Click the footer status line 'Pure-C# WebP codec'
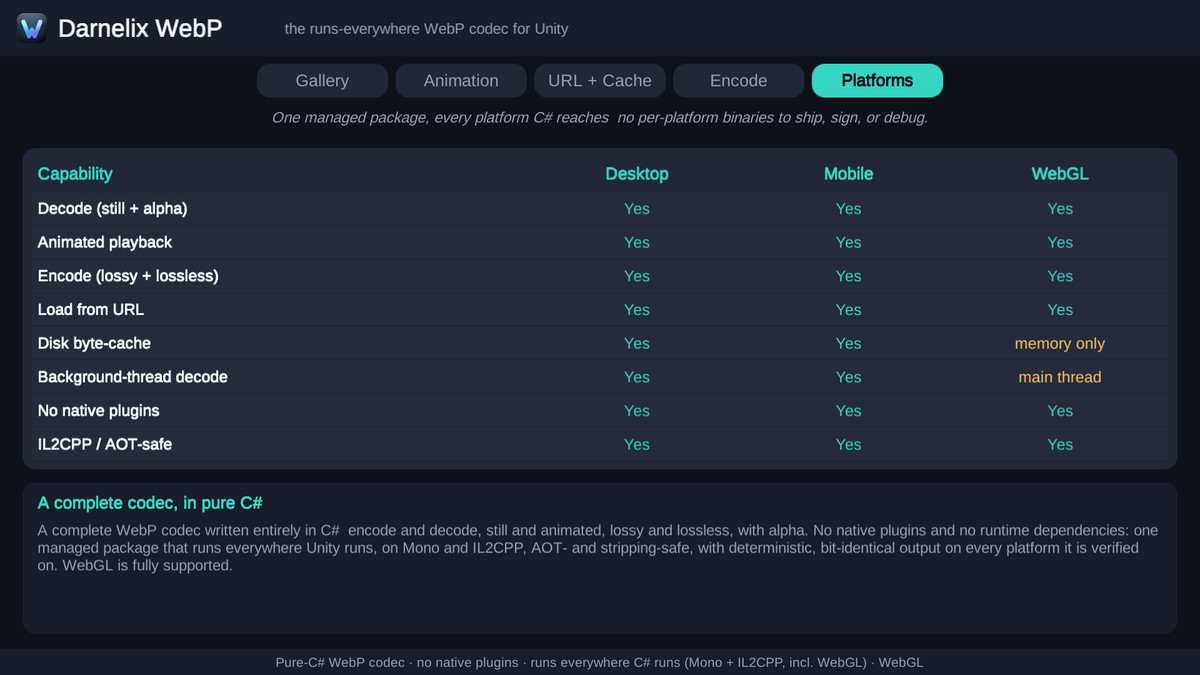The height and width of the screenshot is (675, 1200). pyautogui.click(x=600, y=662)
